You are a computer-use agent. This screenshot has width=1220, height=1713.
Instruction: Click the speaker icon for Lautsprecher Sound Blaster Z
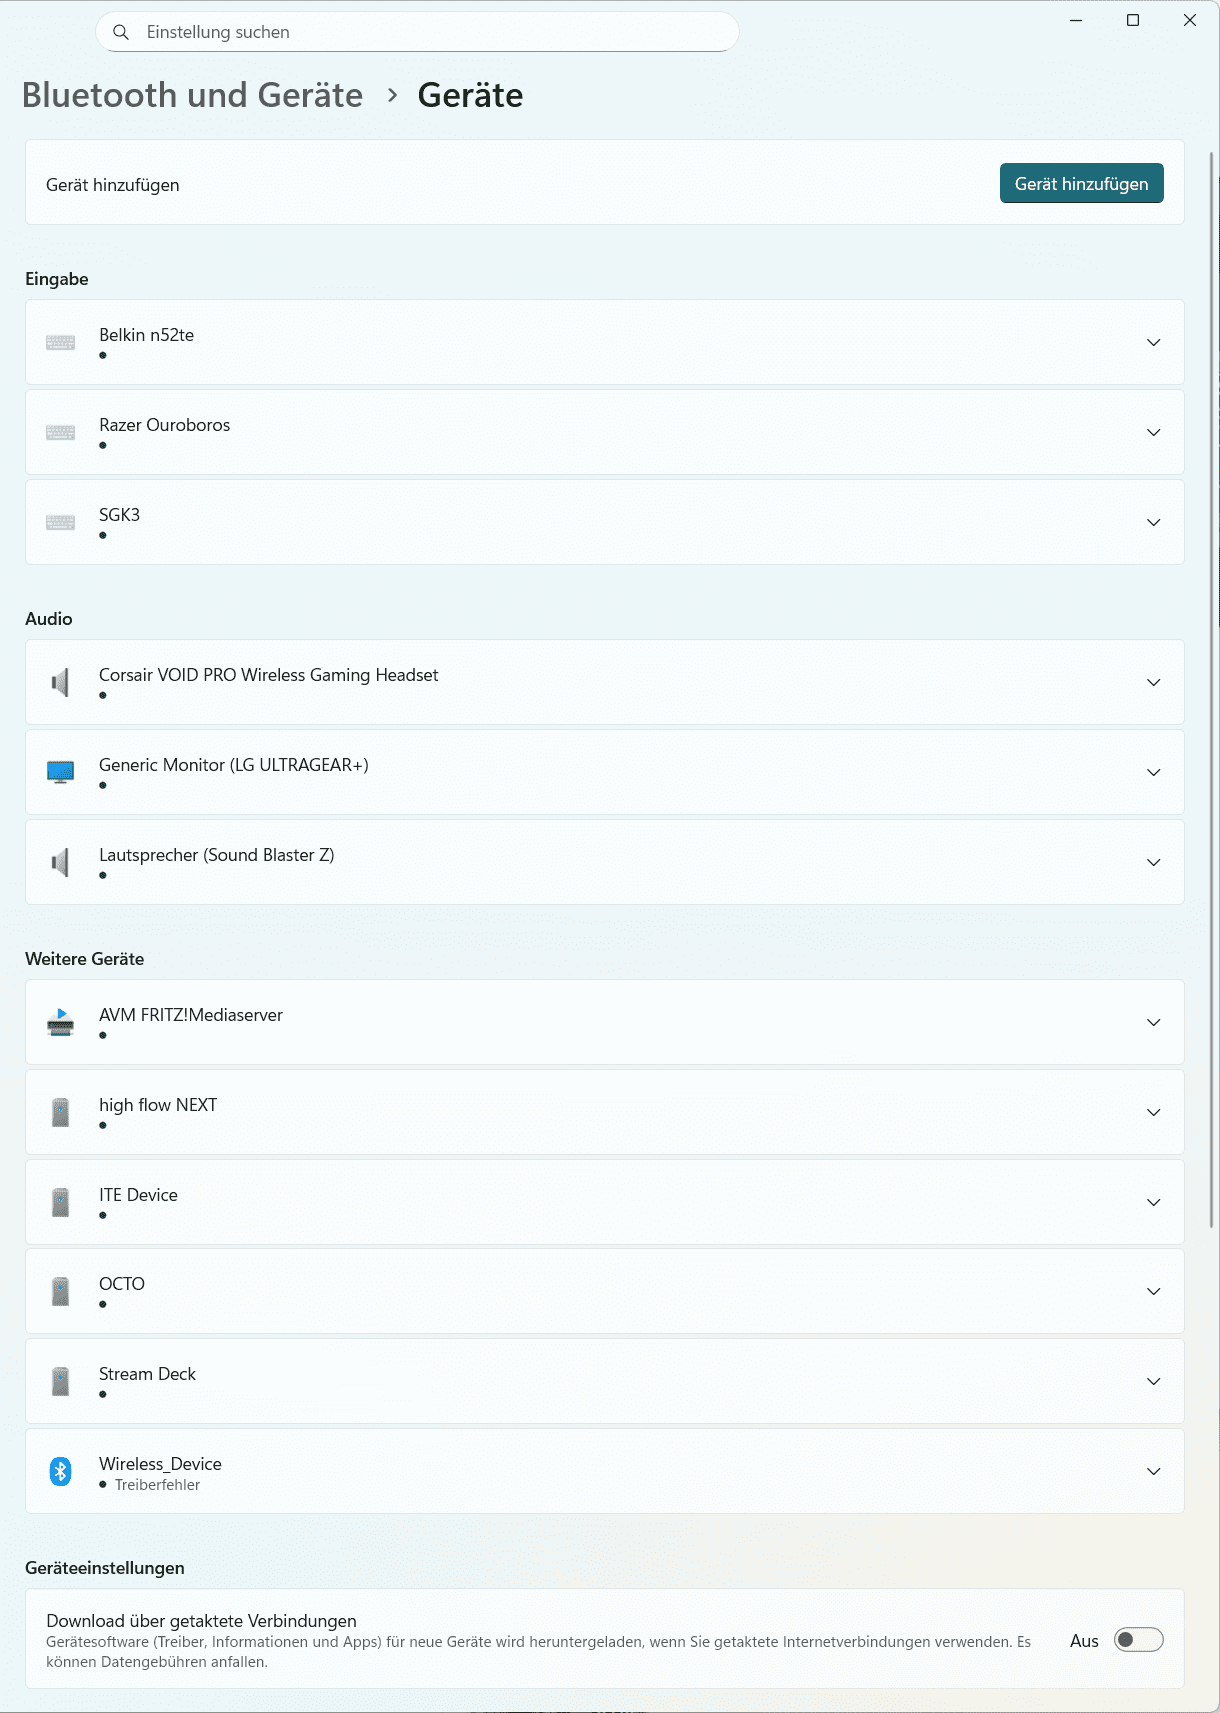(x=61, y=862)
